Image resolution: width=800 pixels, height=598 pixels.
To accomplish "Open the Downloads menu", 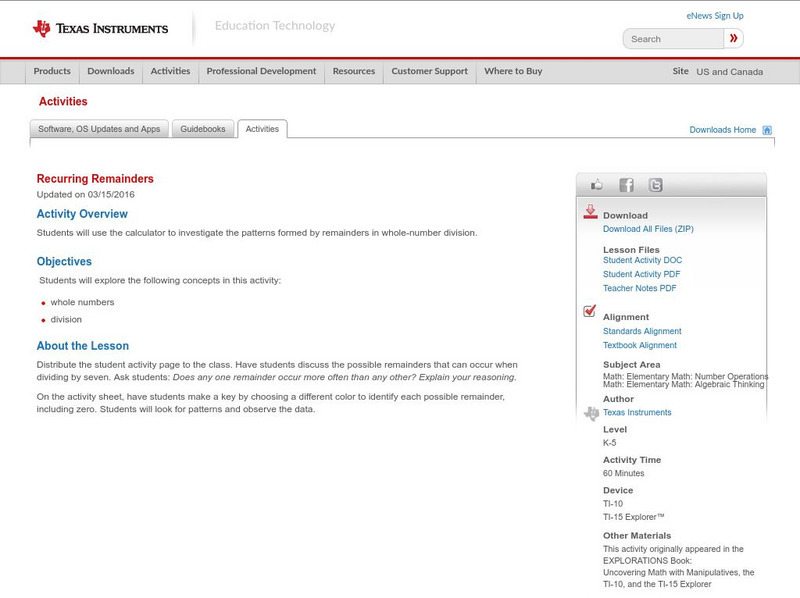I will pyautogui.click(x=111, y=71).
